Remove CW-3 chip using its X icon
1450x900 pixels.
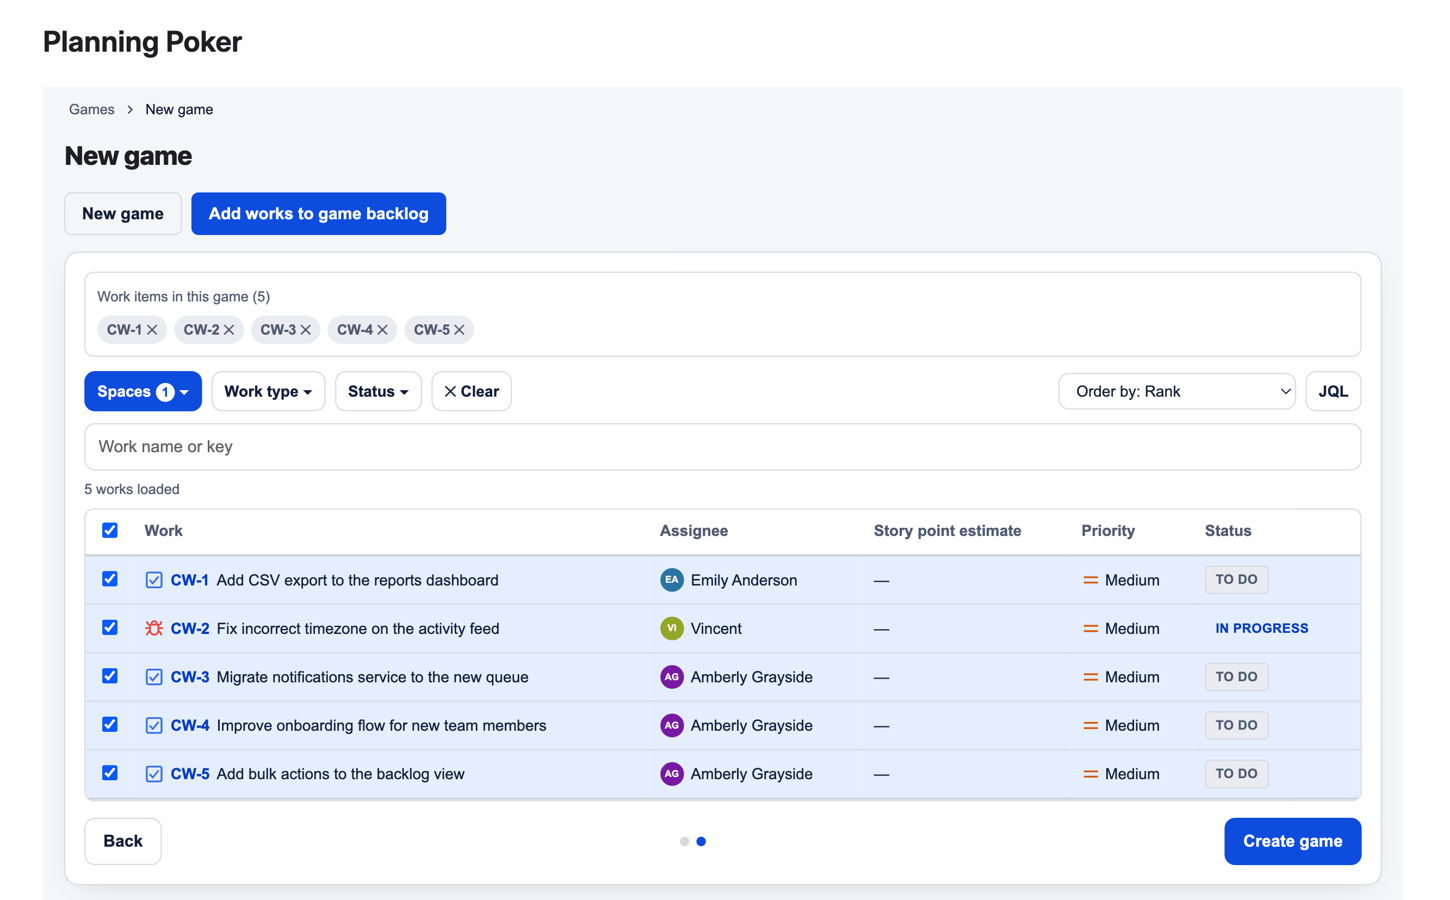[306, 330]
